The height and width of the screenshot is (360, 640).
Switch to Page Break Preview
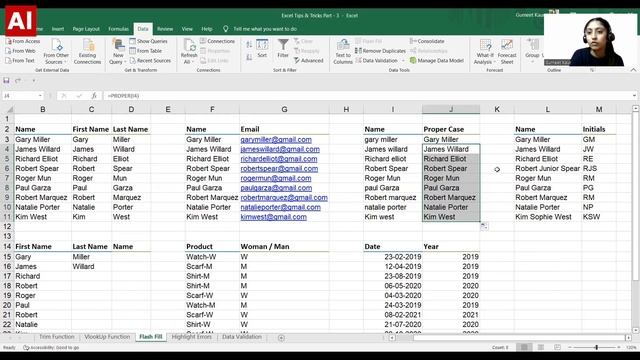click(557, 347)
